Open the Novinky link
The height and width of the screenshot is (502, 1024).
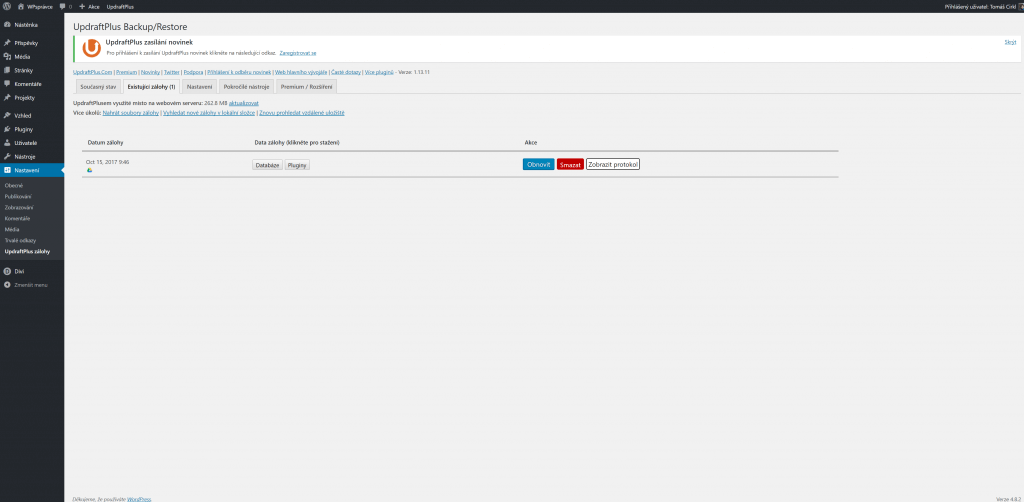tap(150, 72)
